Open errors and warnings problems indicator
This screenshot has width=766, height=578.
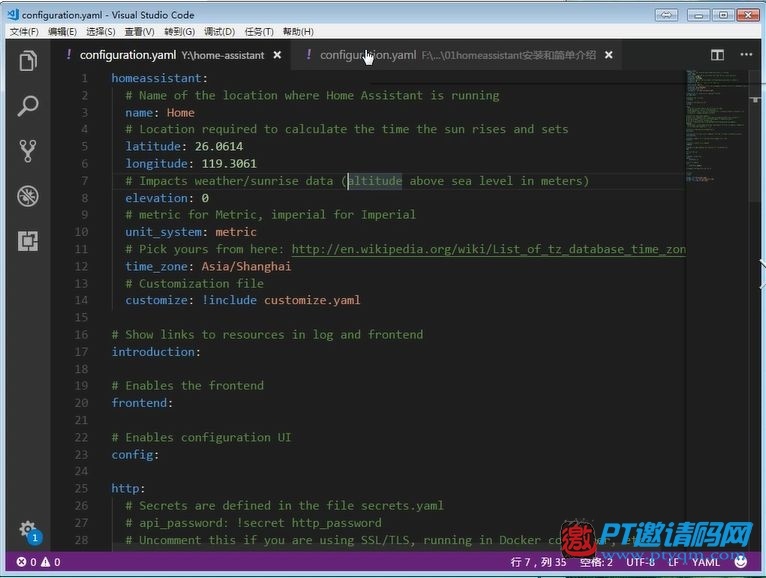[x=38, y=562]
